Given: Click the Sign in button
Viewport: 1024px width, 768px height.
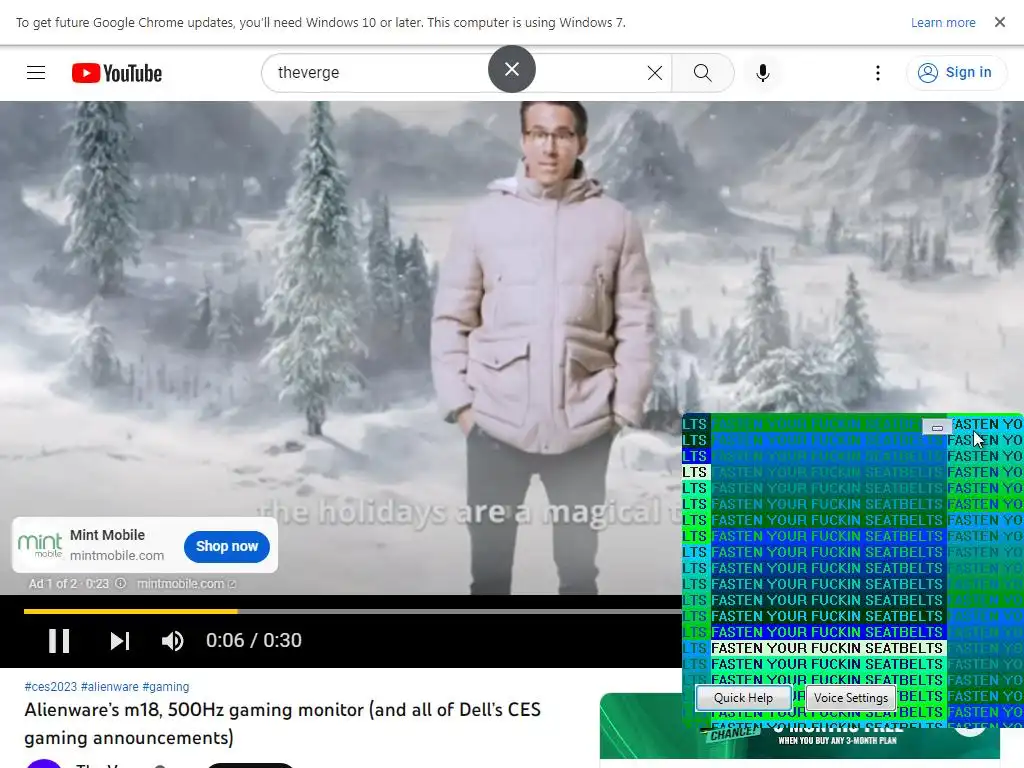Looking at the screenshot, I should (955, 72).
